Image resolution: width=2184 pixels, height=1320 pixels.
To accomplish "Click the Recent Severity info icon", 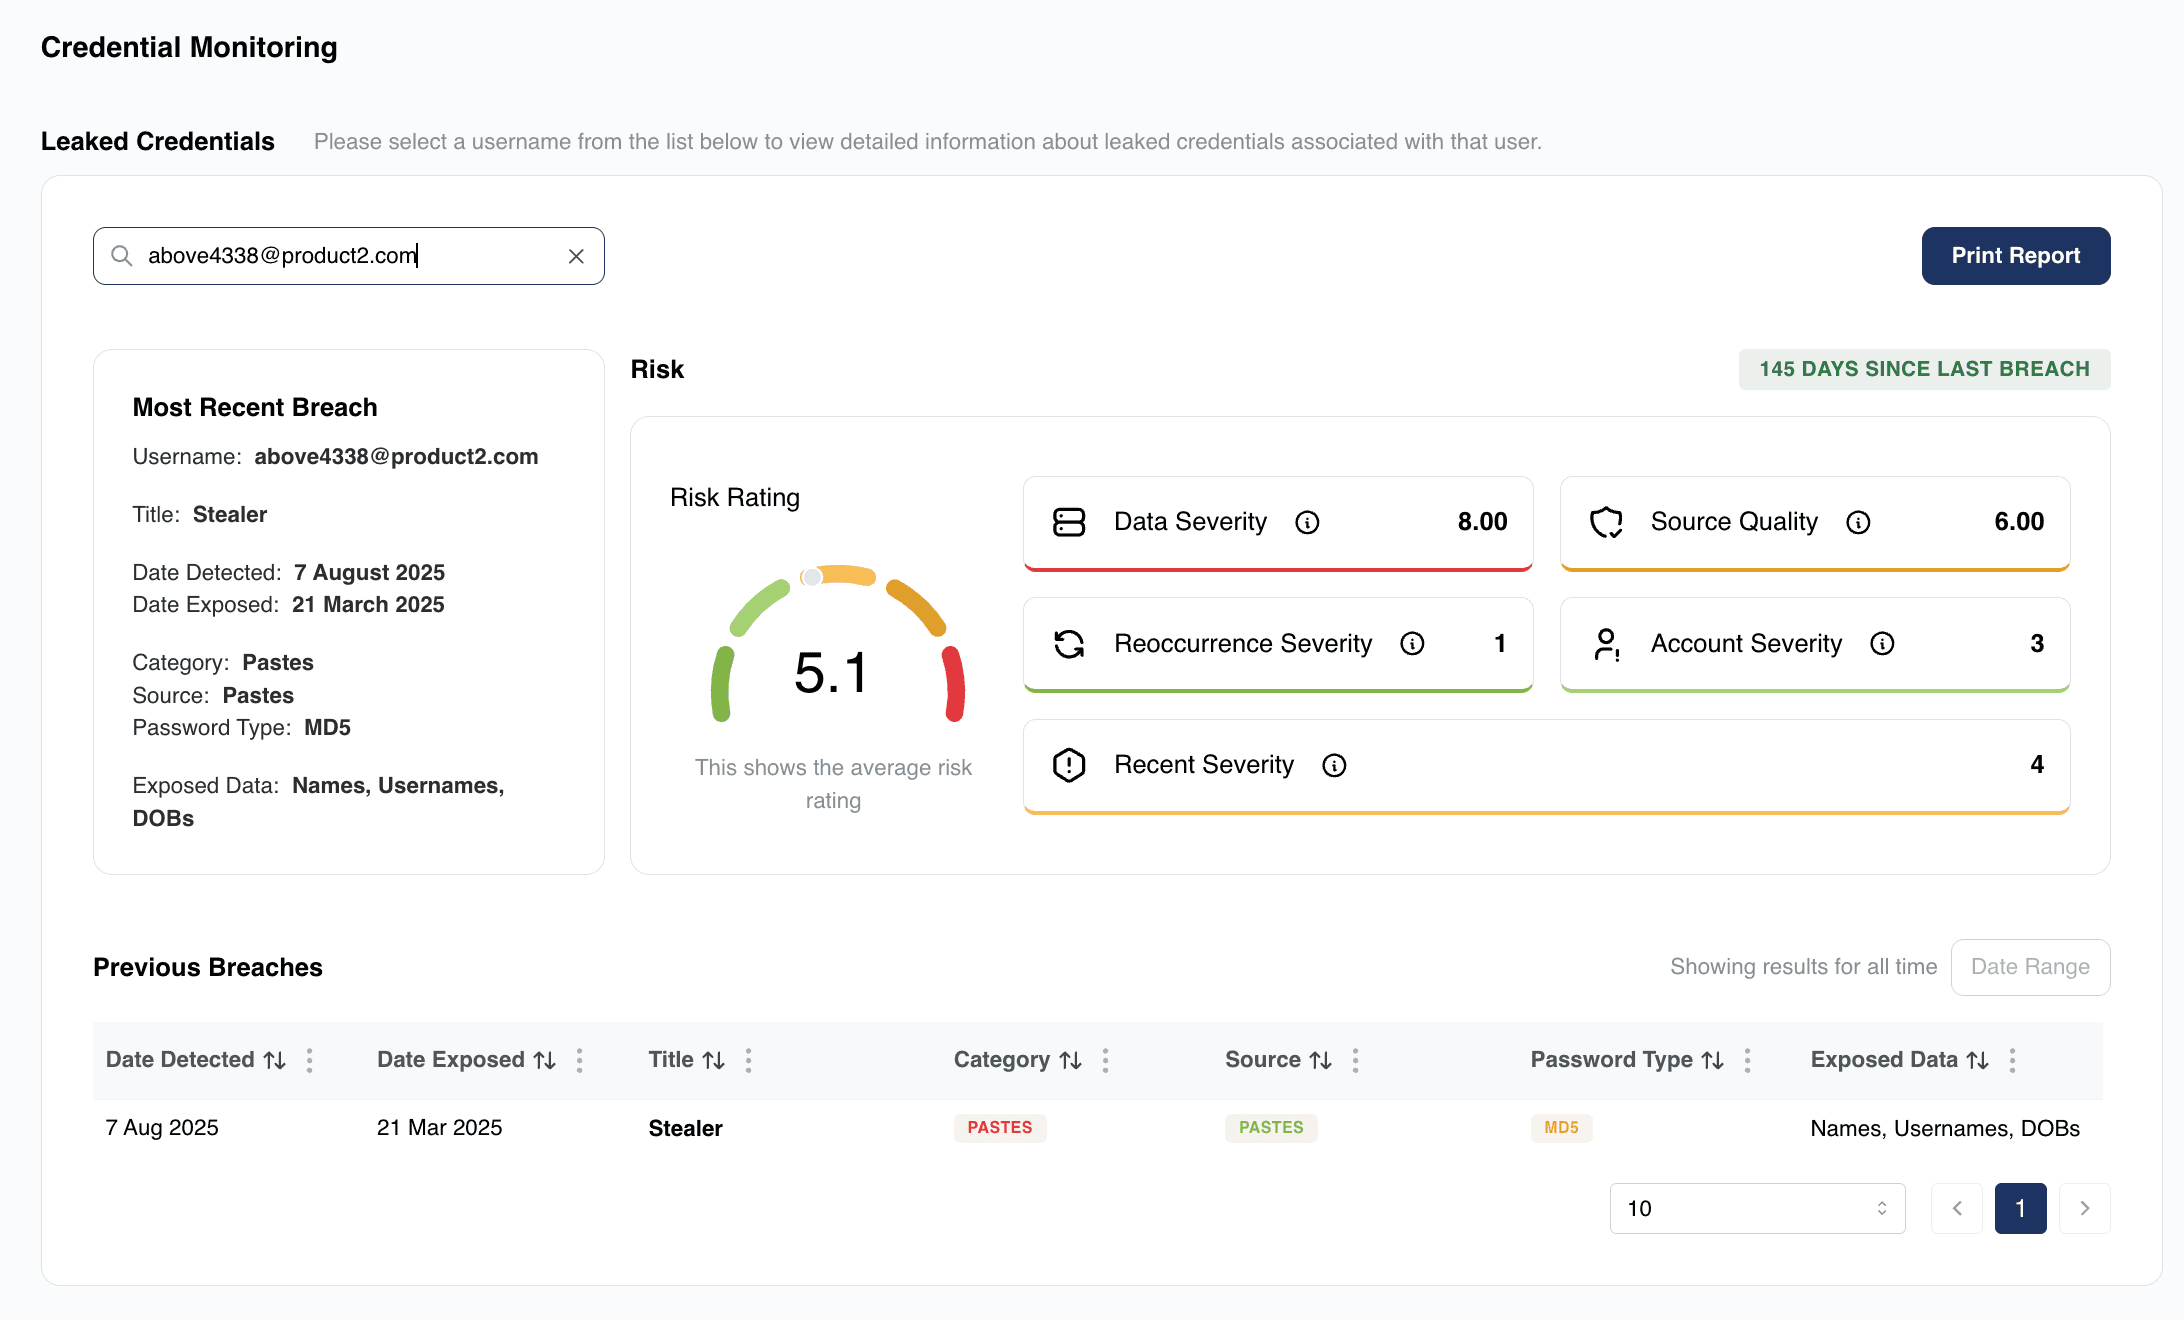I will pos(1334,765).
